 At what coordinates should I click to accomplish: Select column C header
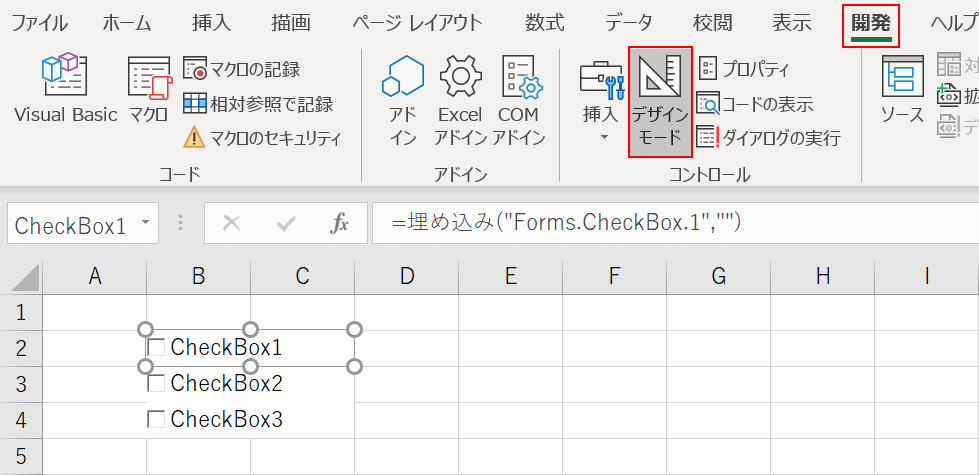click(x=303, y=277)
